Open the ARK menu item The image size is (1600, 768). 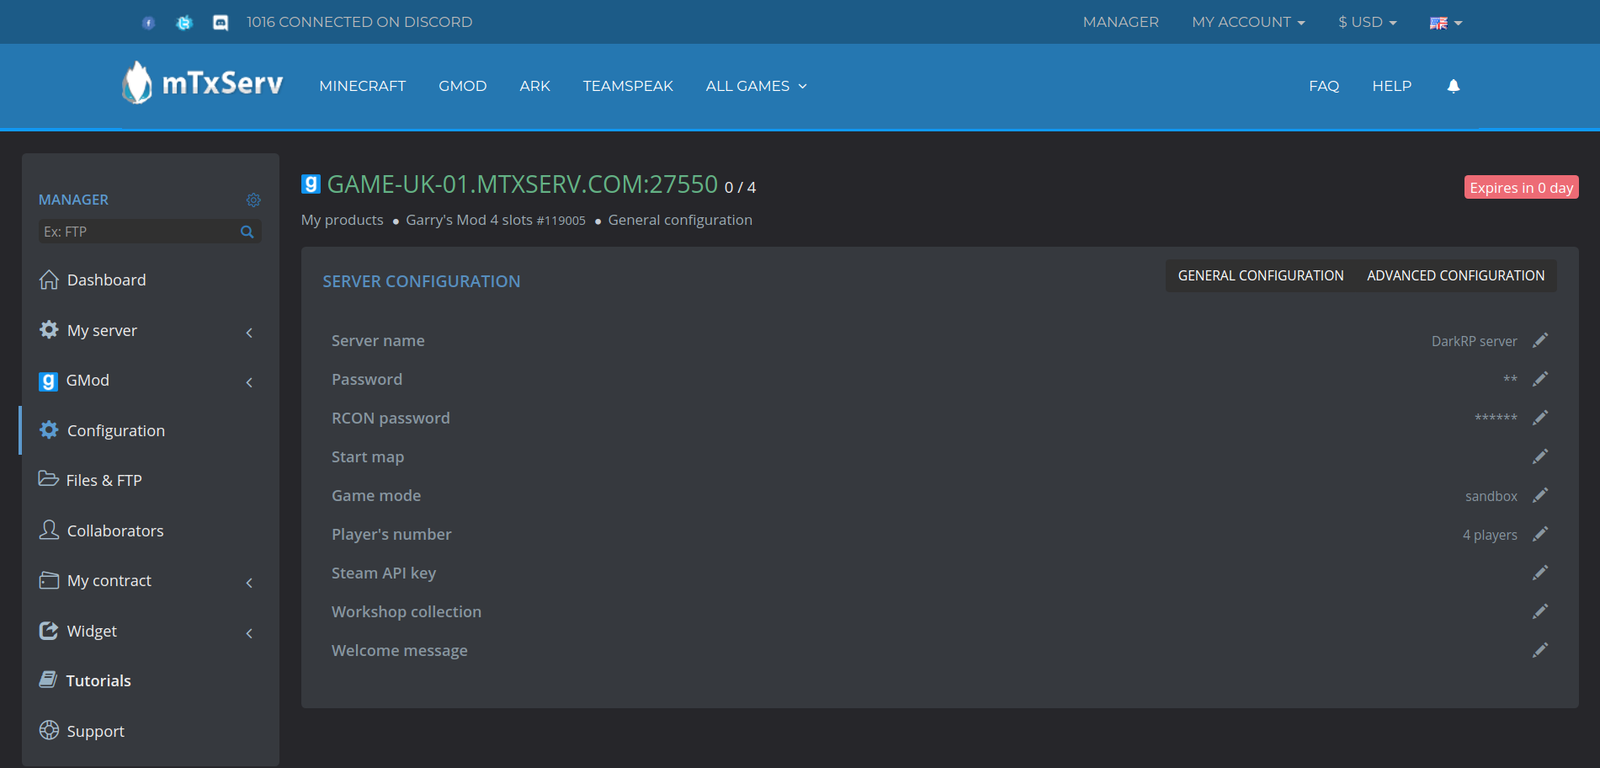(535, 86)
